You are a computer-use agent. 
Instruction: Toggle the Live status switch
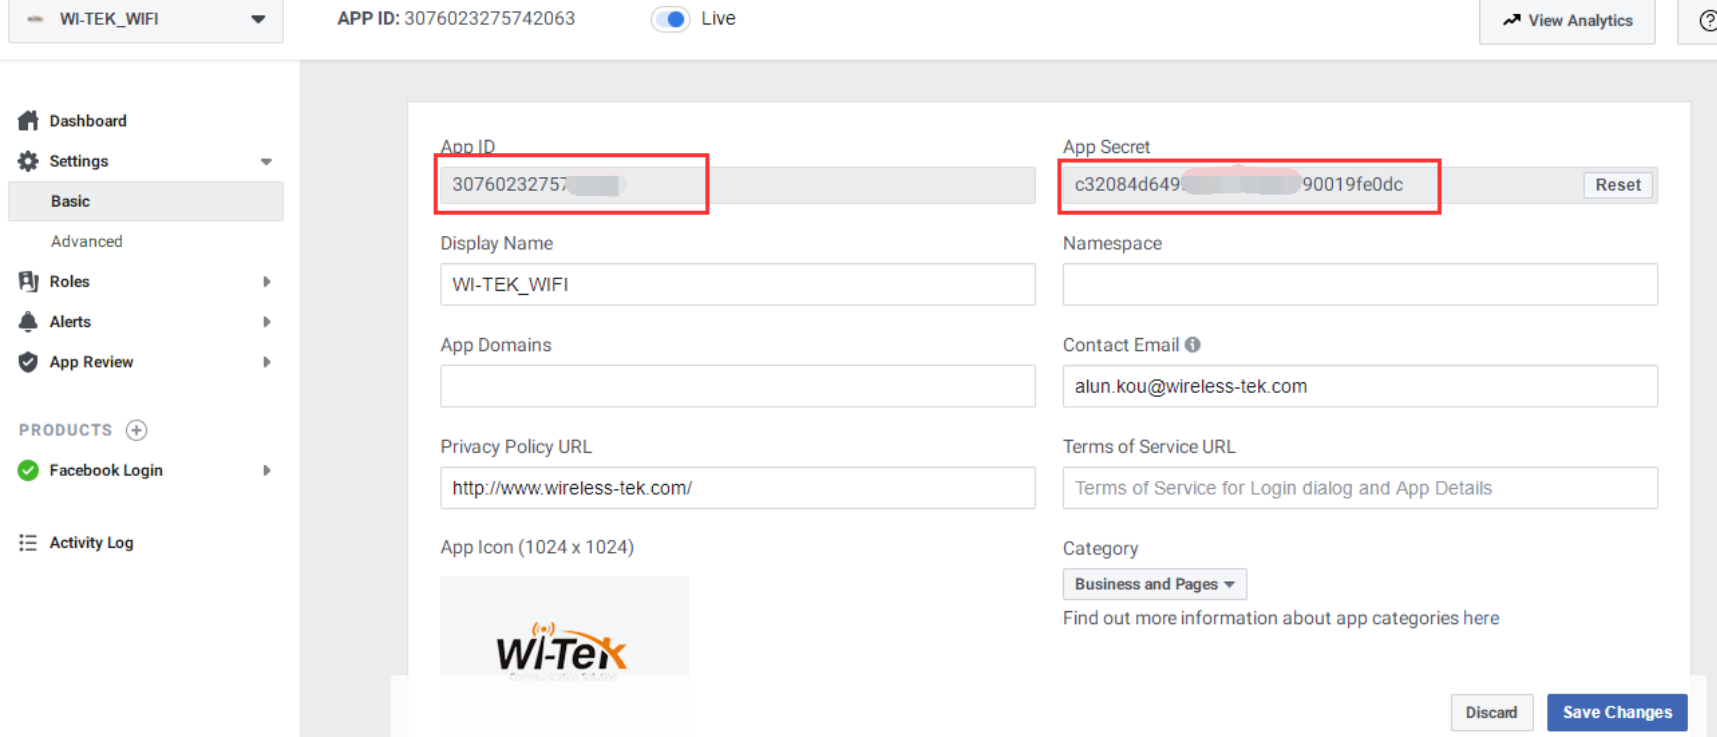tap(671, 19)
